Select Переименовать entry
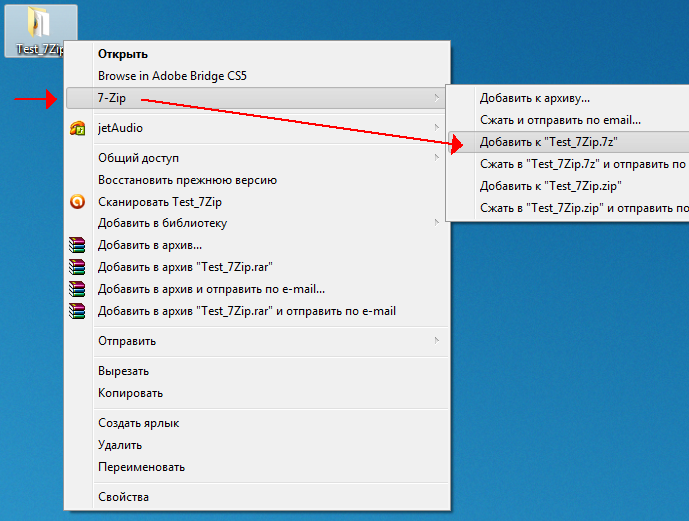Viewport: 689px width, 521px height. point(257,467)
